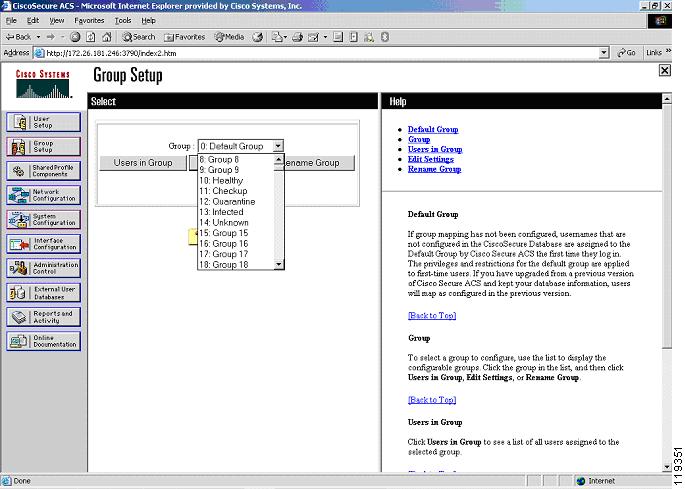Open Back button history dropdown arrow

[x=38, y=37]
